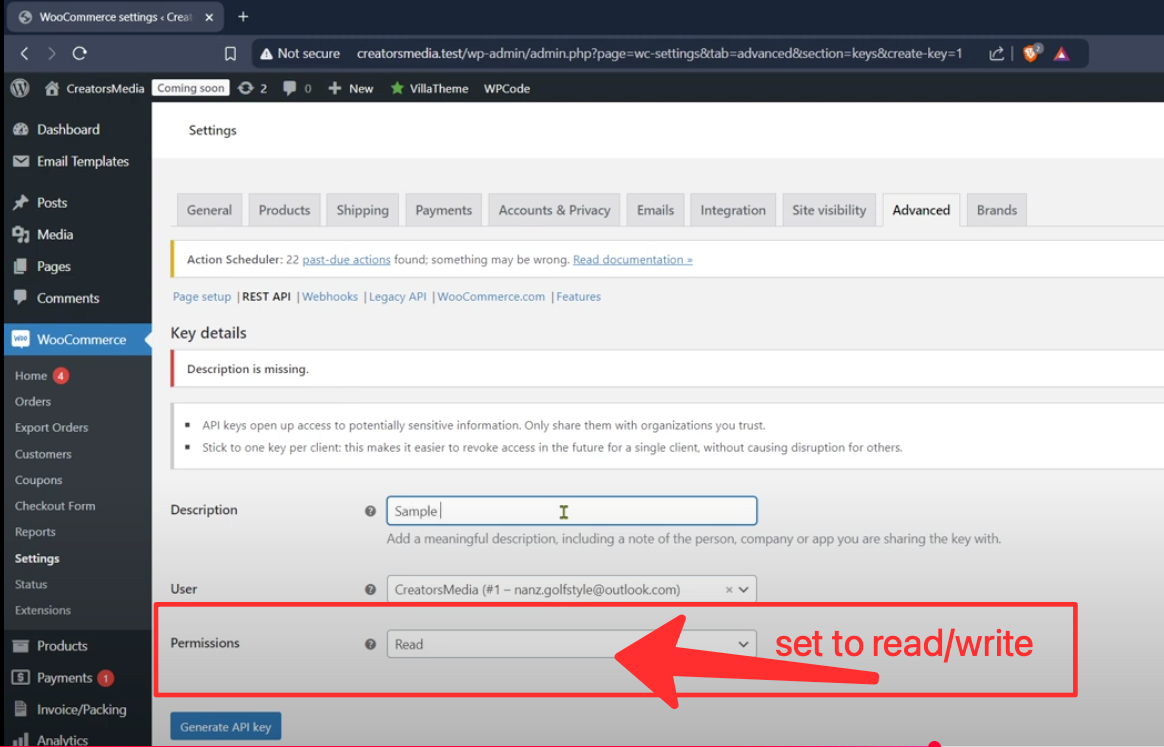Open the Read documentation link

(x=632, y=259)
